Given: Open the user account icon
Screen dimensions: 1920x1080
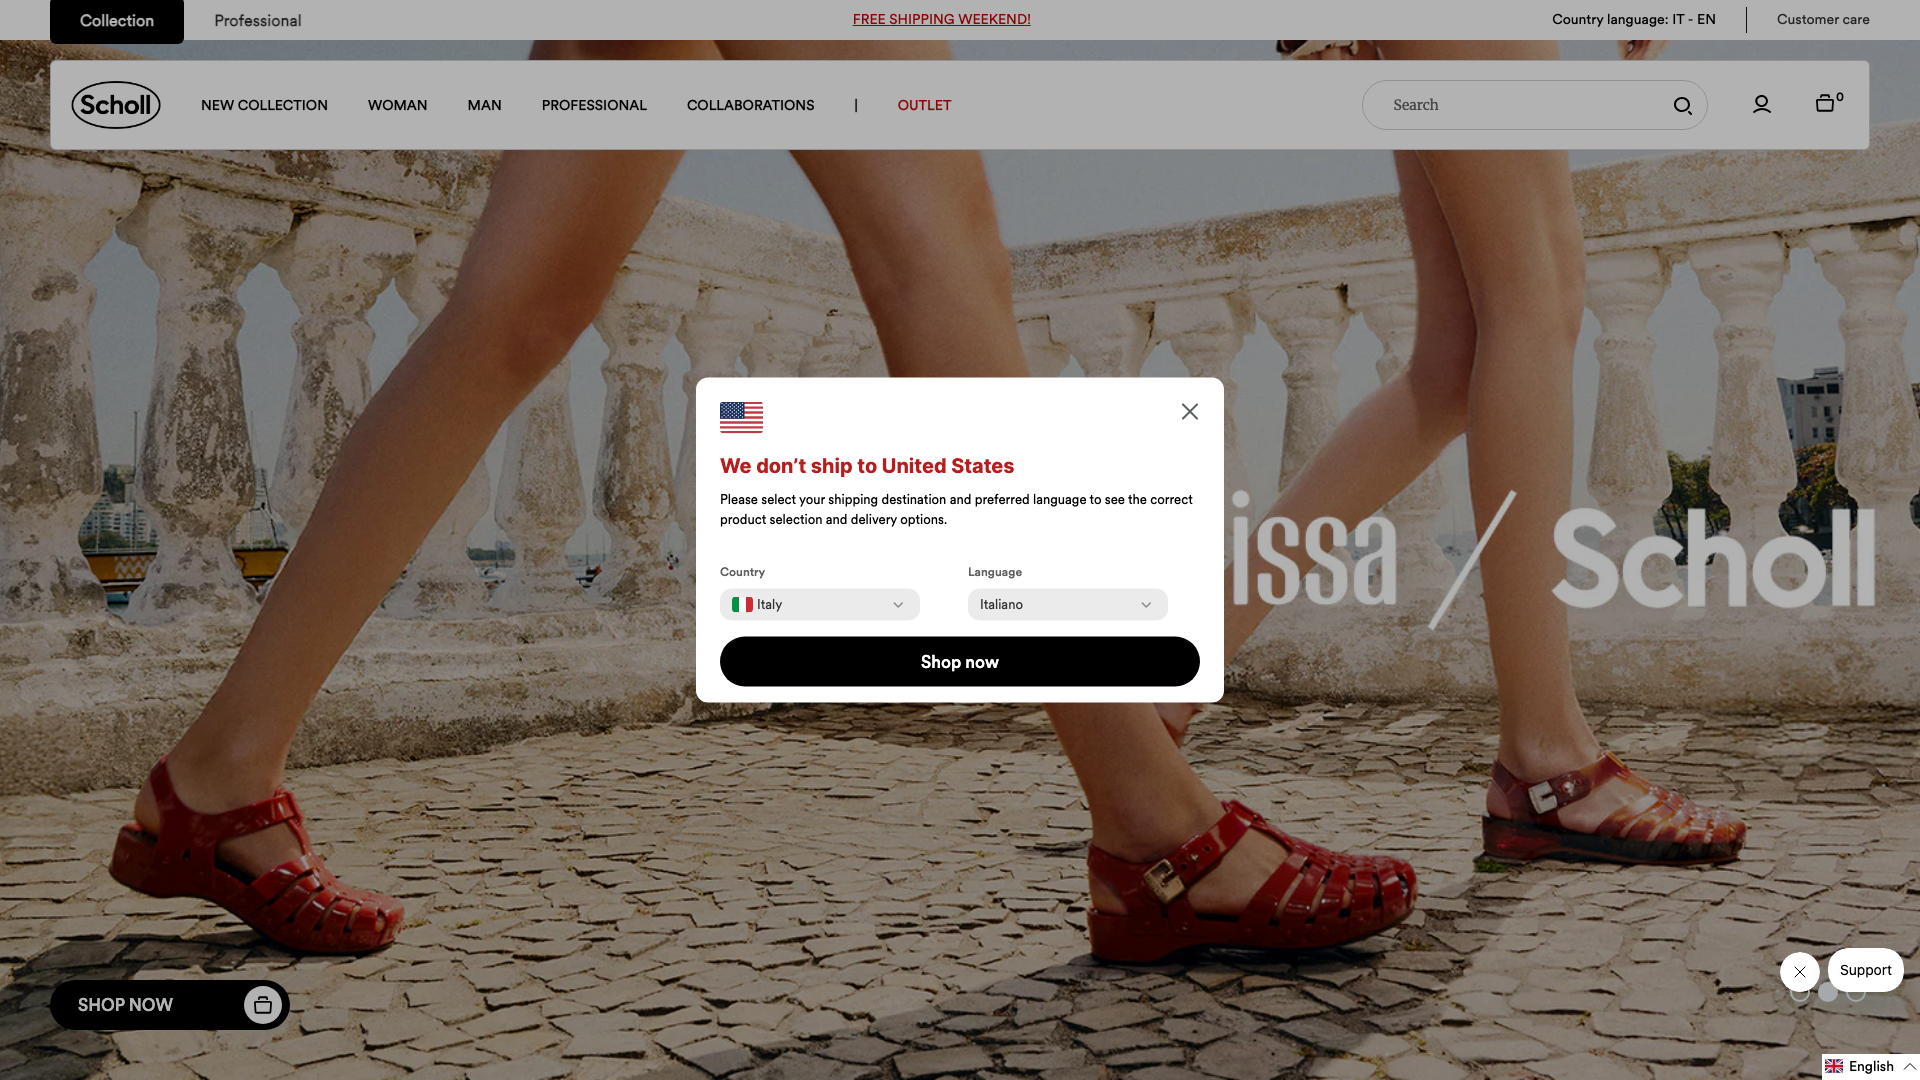Looking at the screenshot, I should pyautogui.click(x=1762, y=105).
